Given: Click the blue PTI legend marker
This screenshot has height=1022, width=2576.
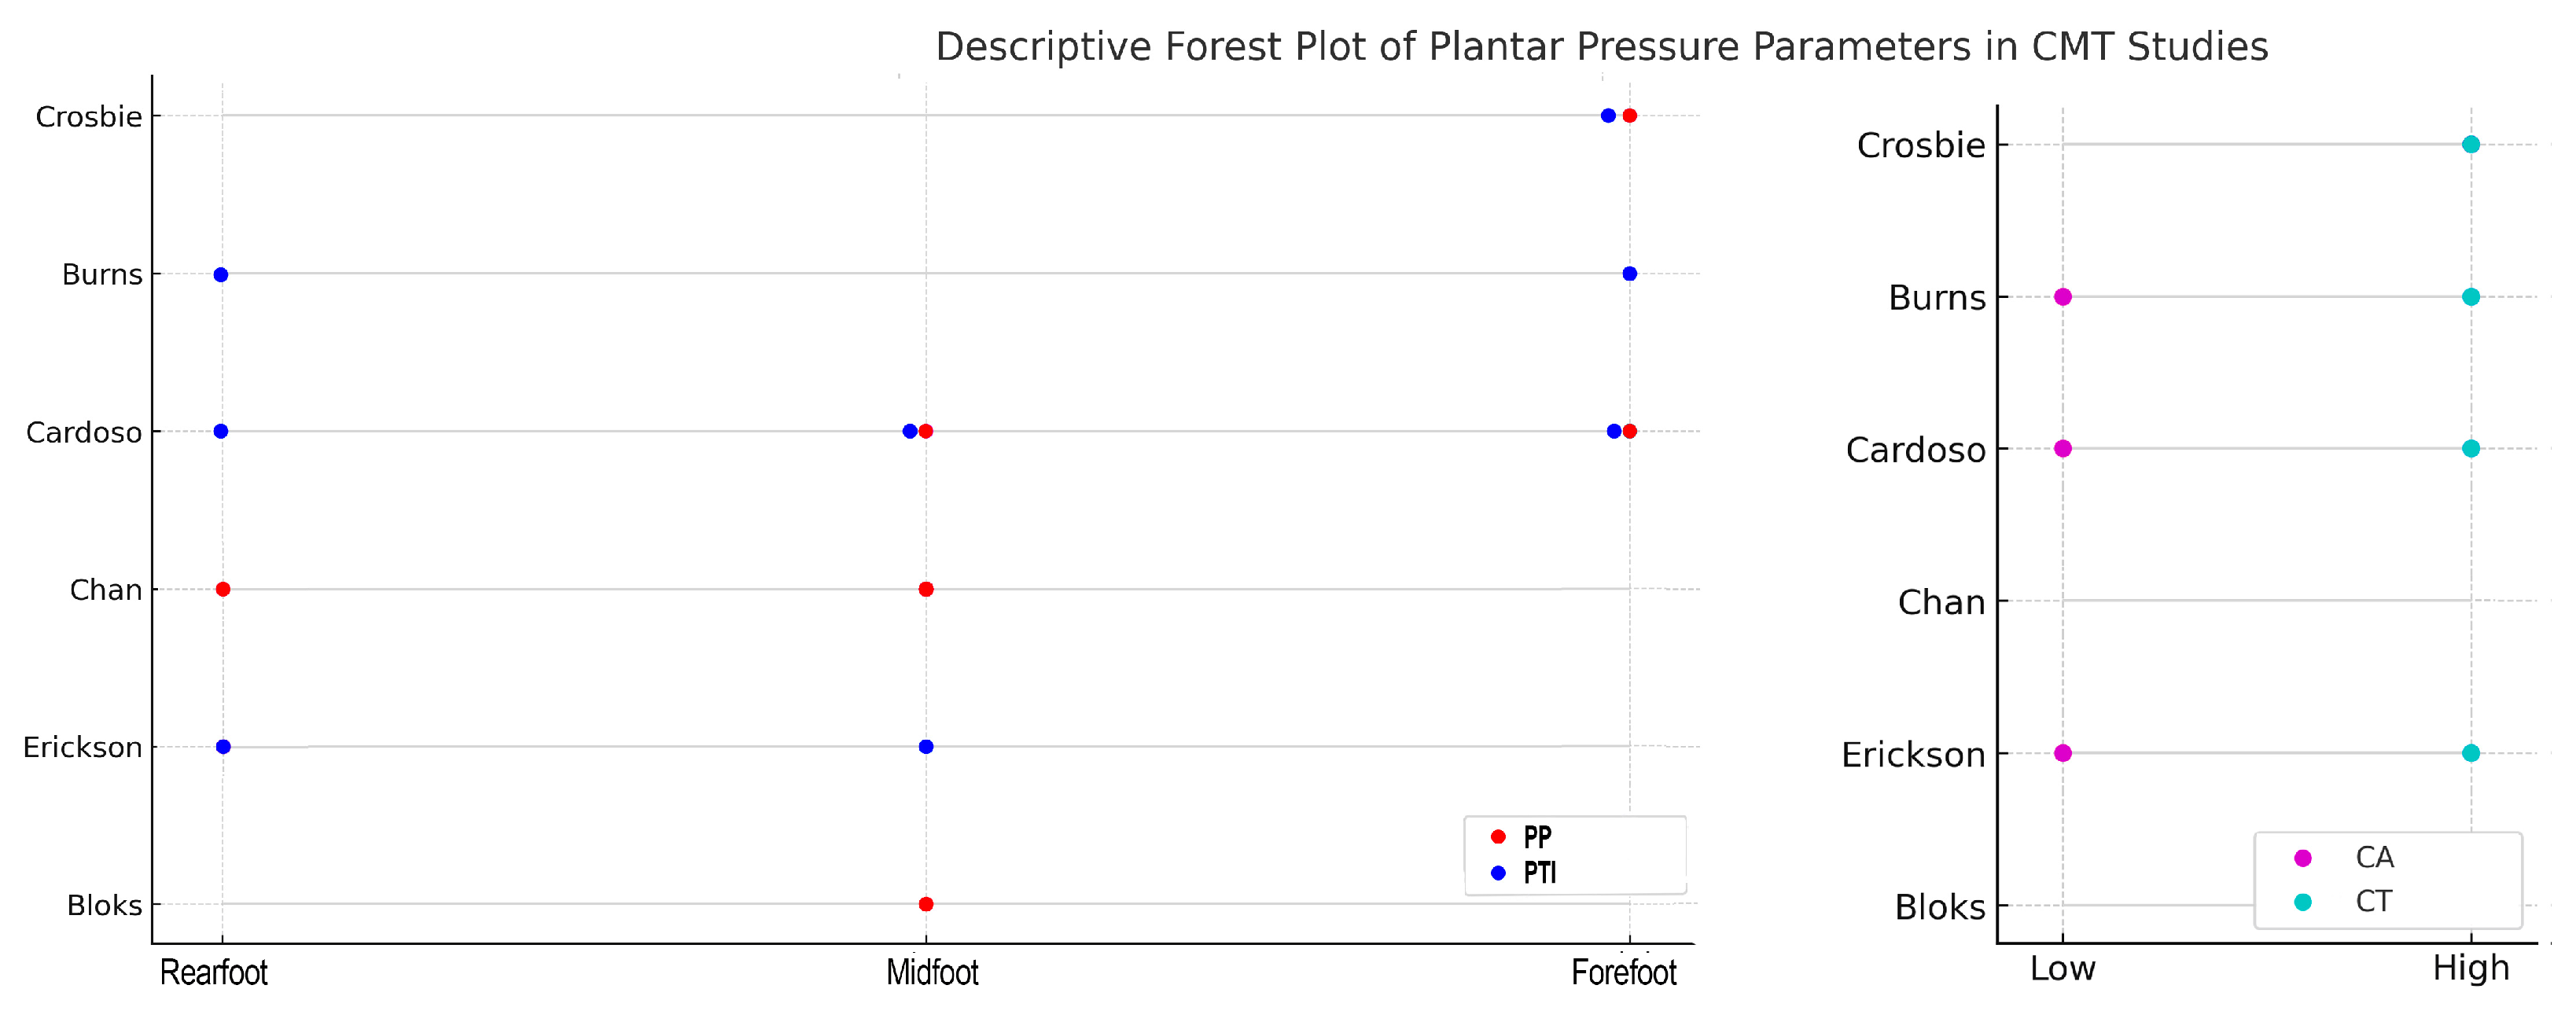Looking at the screenshot, I should click(x=1498, y=873).
